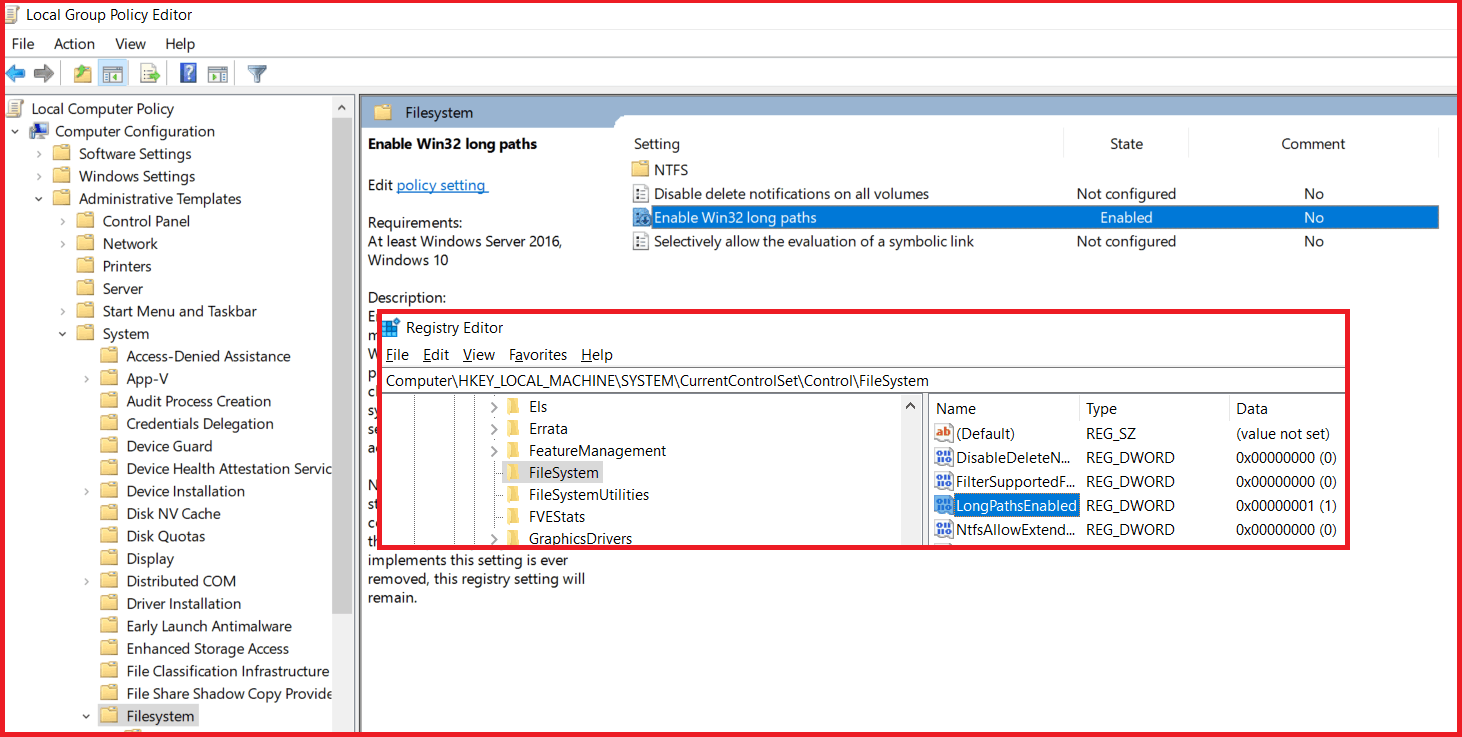Viewport: 1462px width, 737px height.
Task: Open the File menu in Group Policy Editor
Action: pos(22,44)
